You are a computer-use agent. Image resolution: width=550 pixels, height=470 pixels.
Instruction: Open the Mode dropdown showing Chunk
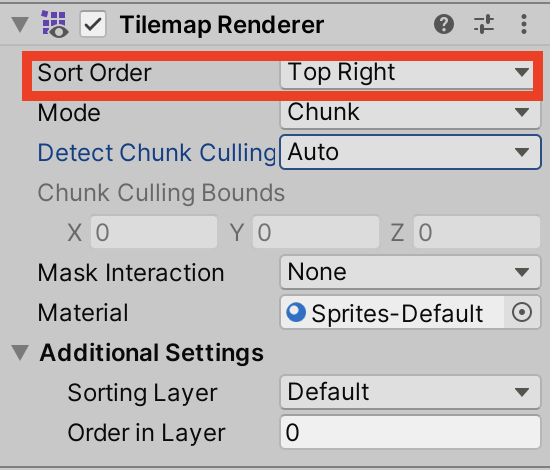[410, 112]
